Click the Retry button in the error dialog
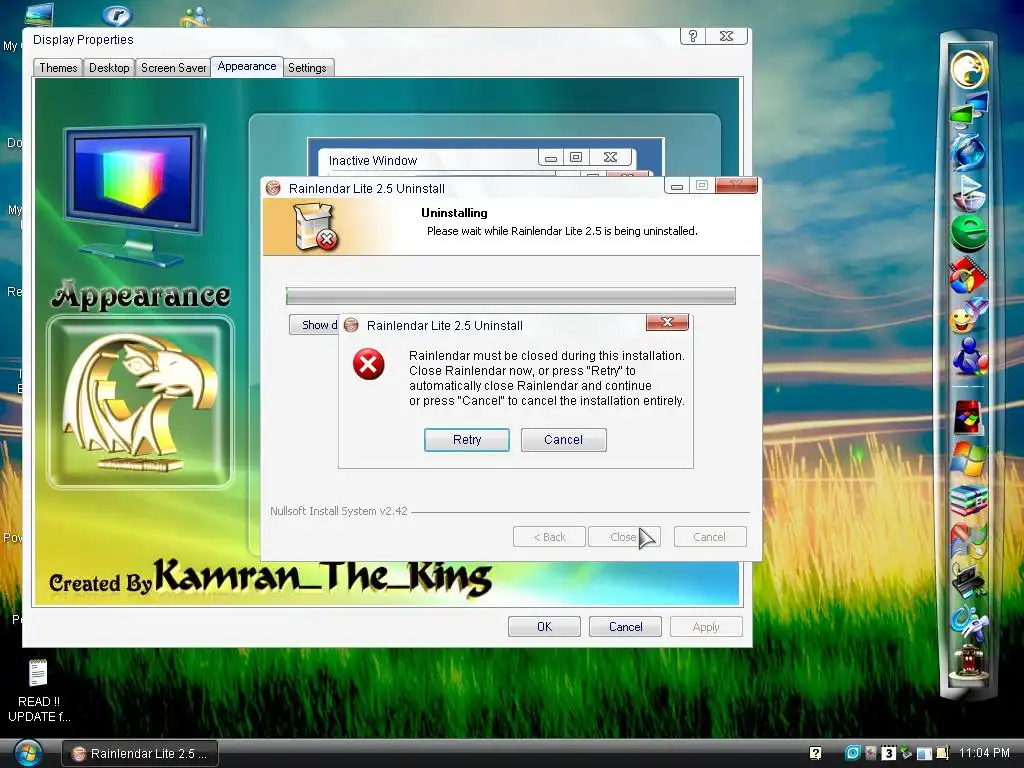The image size is (1024, 768). [x=466, y=440]
